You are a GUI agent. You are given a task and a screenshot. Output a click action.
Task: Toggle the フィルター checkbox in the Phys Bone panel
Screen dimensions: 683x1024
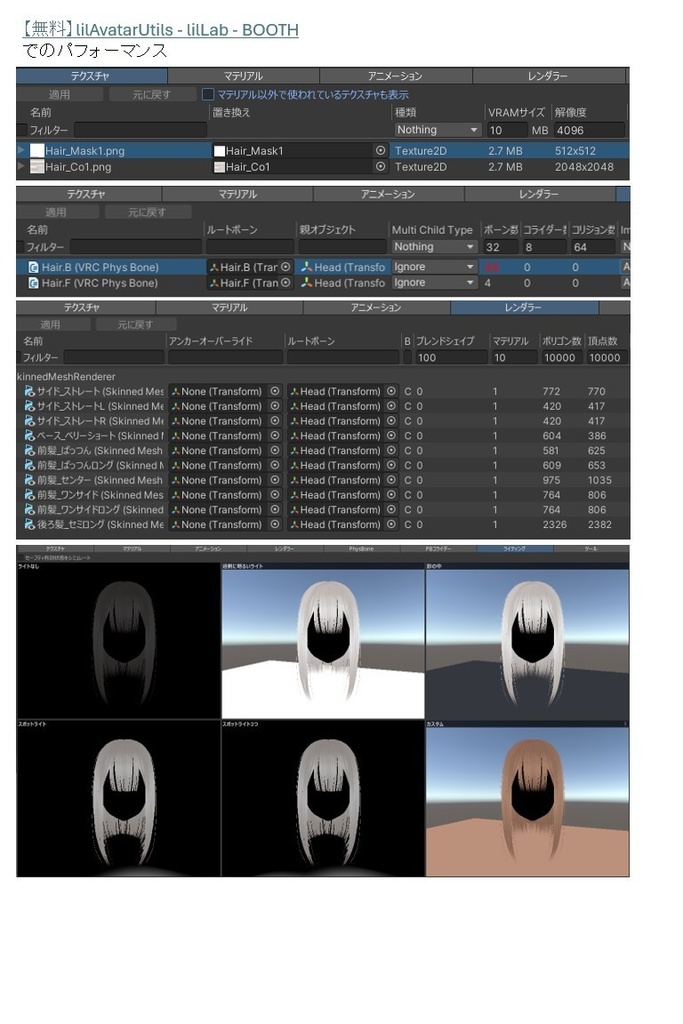20,247
